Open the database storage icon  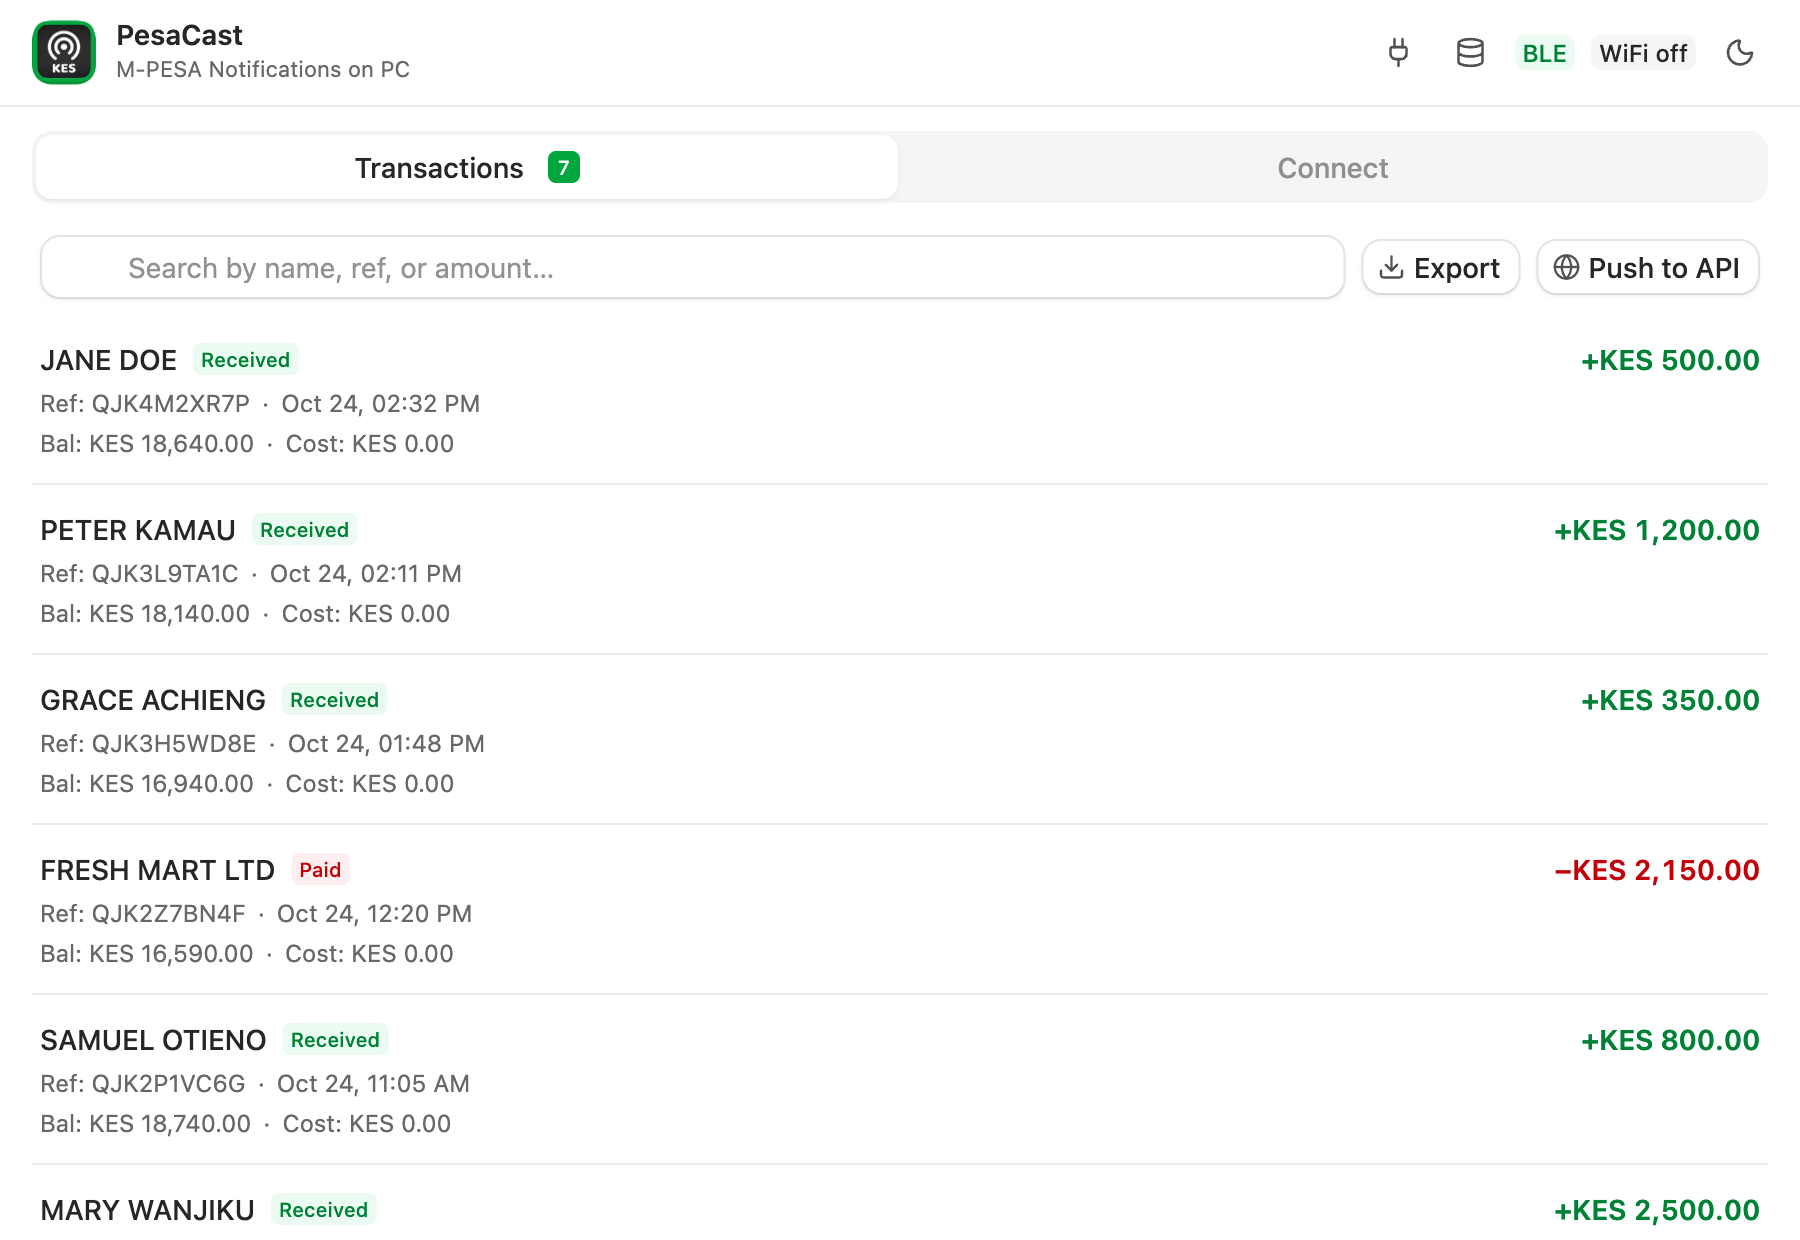pos(1470,52)
